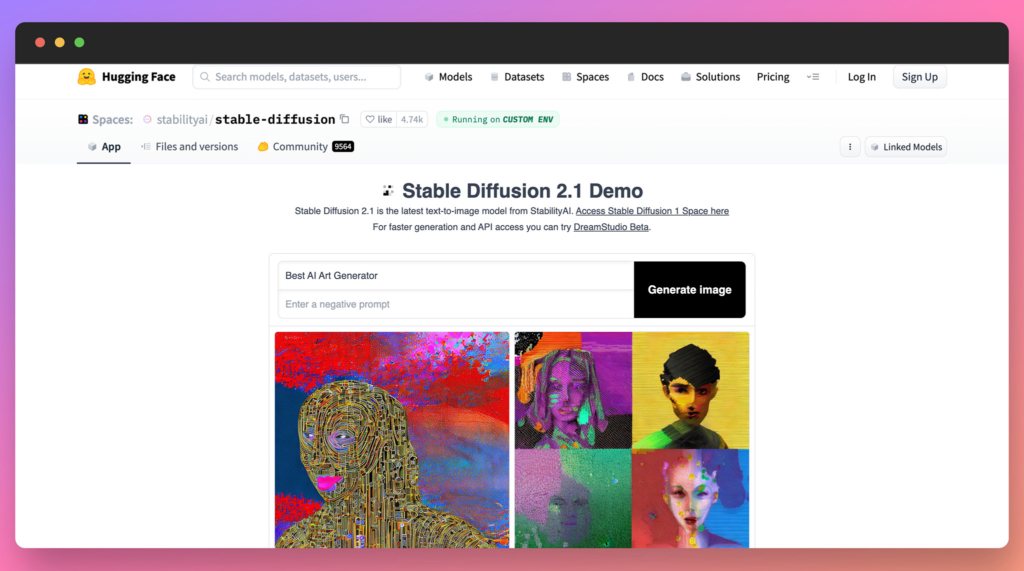1024x571 pixels.
Task: Follow Access Stable Diffusion 1 Space link
Action: tap(652, 211)
